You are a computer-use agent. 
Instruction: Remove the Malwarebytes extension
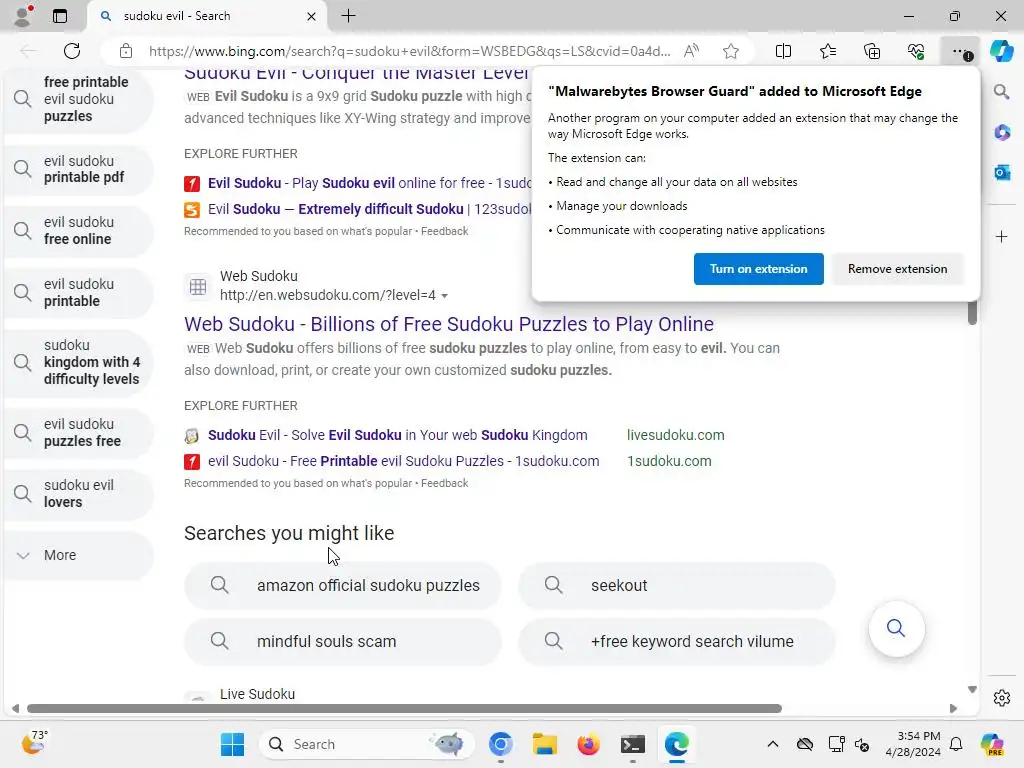point(897,269)
